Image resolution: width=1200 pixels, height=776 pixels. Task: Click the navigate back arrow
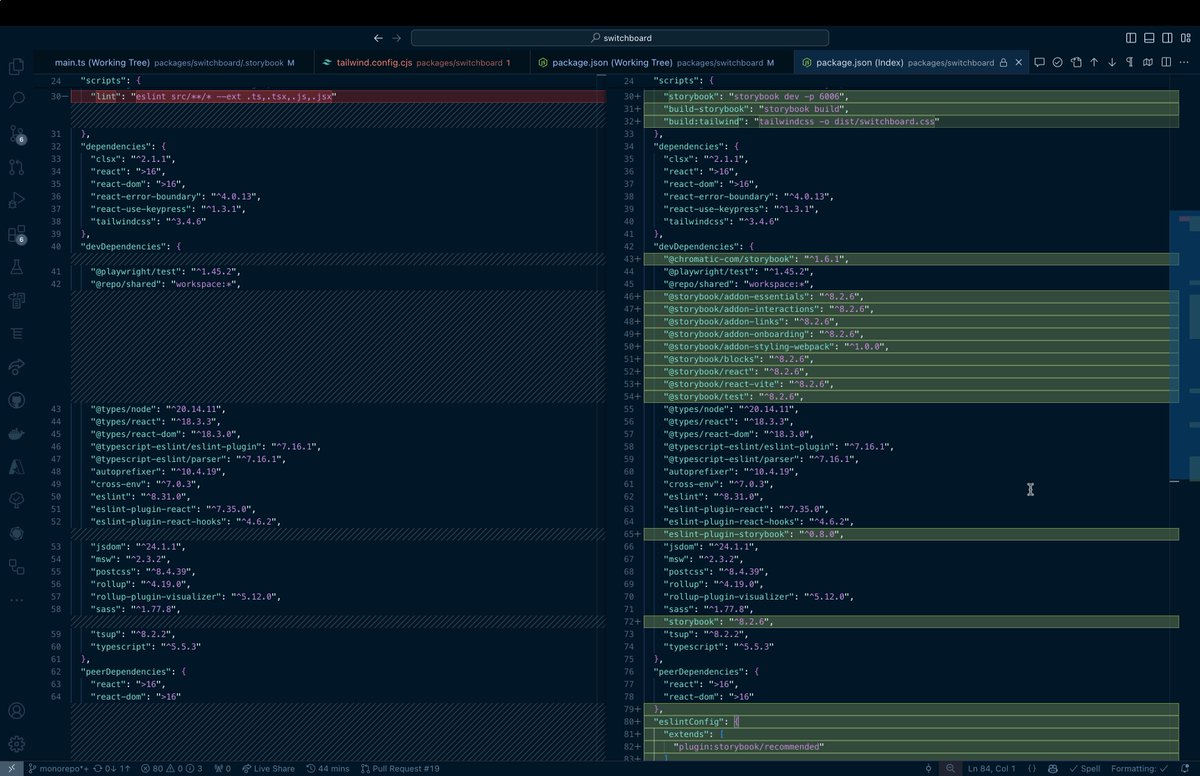(x=378, y=38)
